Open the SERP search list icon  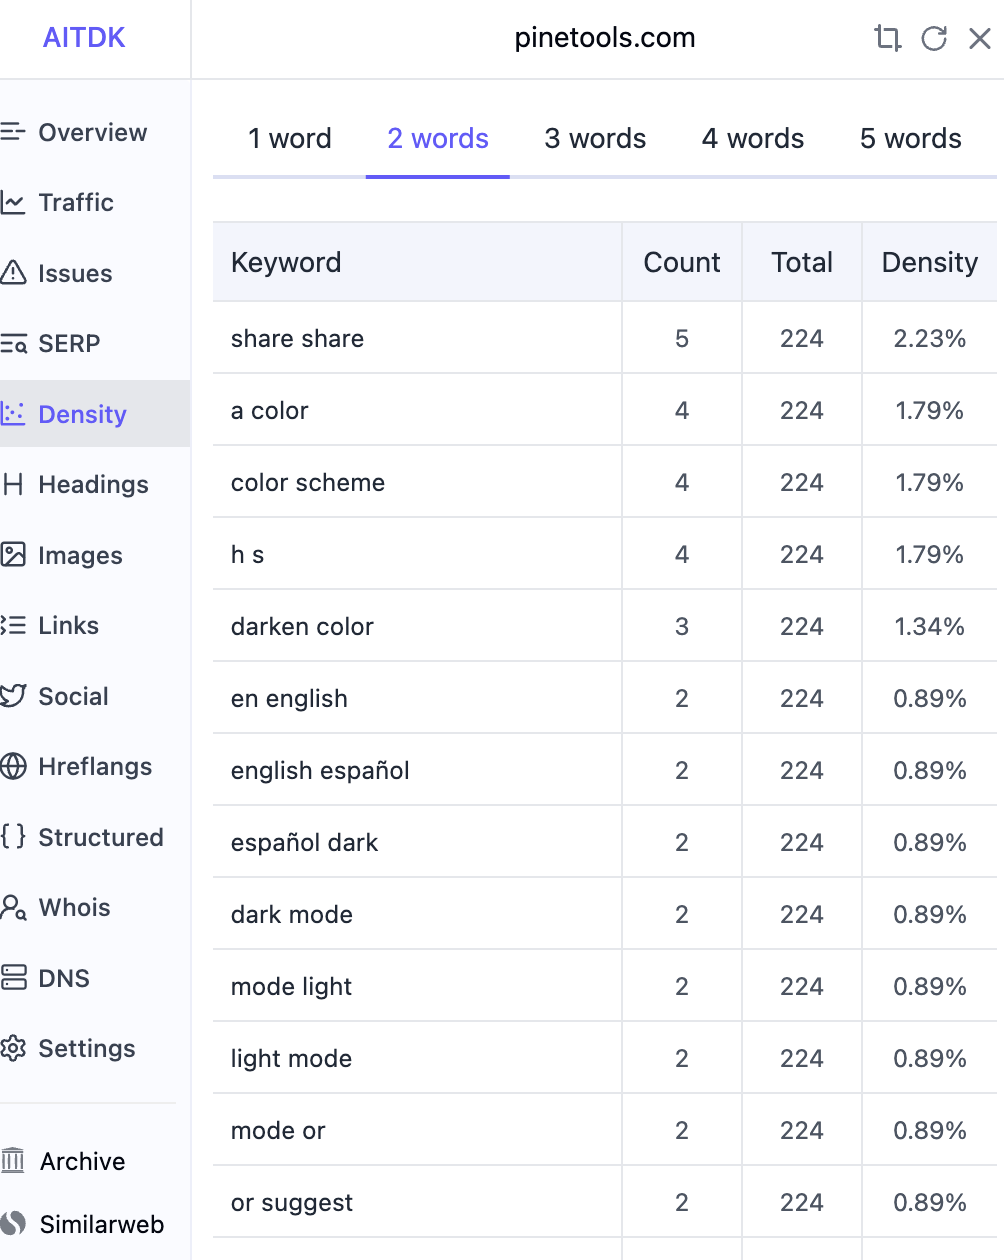[13, 344]
